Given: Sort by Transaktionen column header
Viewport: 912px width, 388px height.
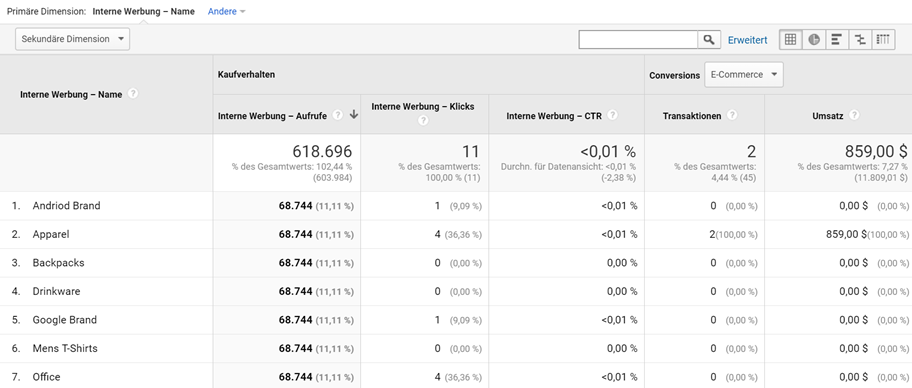Looking at the screenshot, I should tap(692, 116).
